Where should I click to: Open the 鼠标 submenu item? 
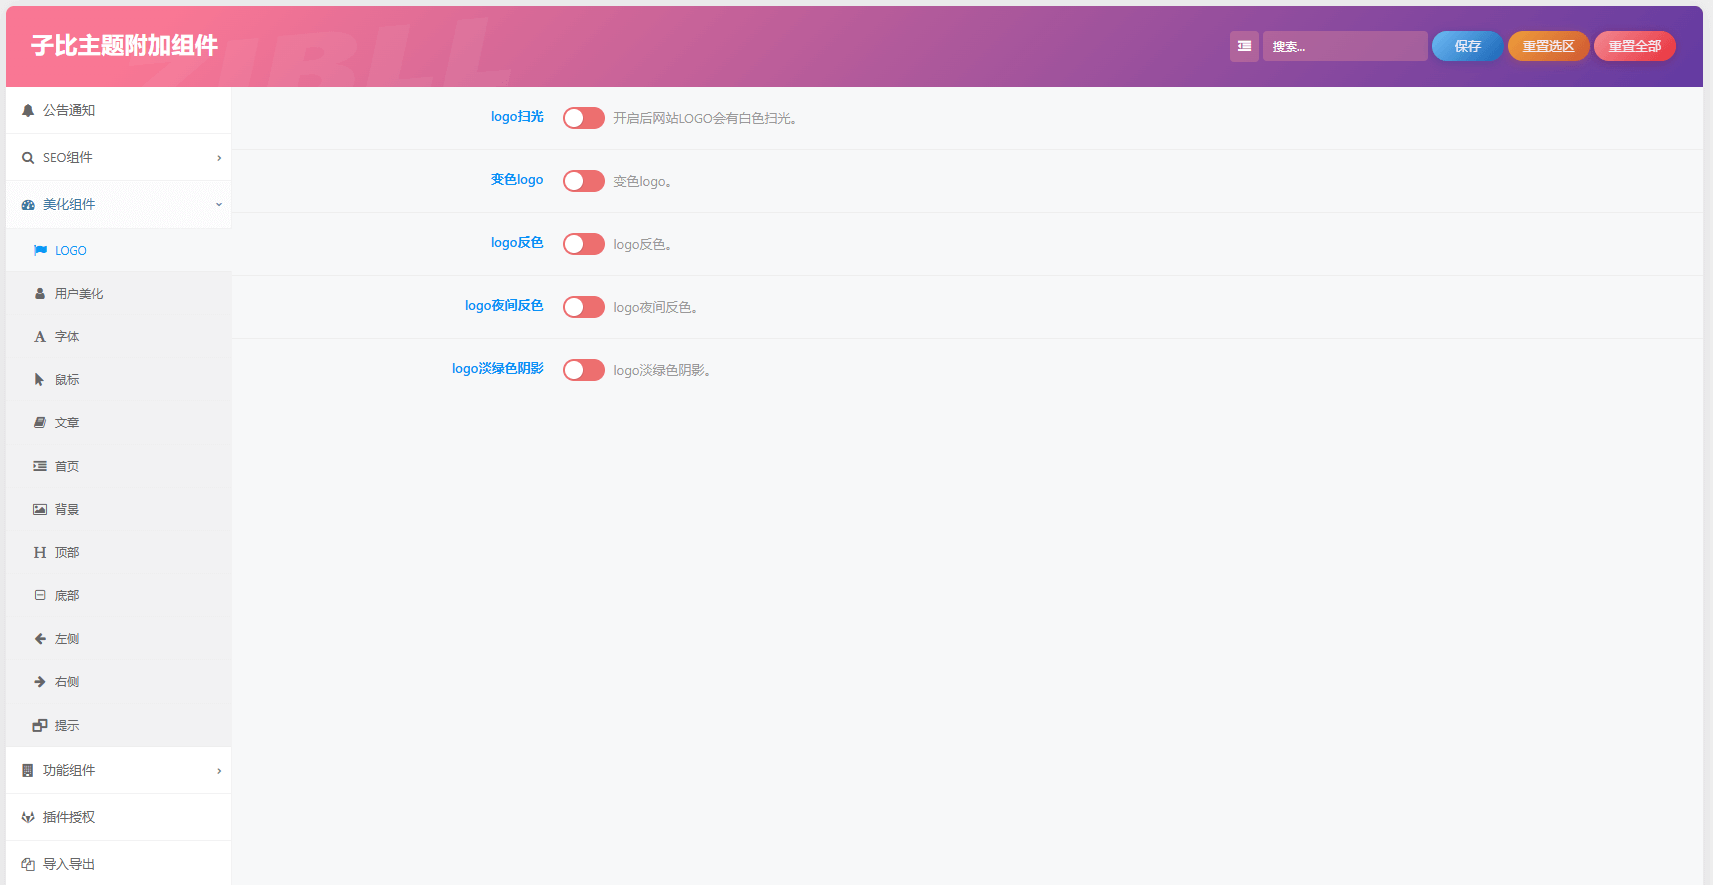point(118,379)
